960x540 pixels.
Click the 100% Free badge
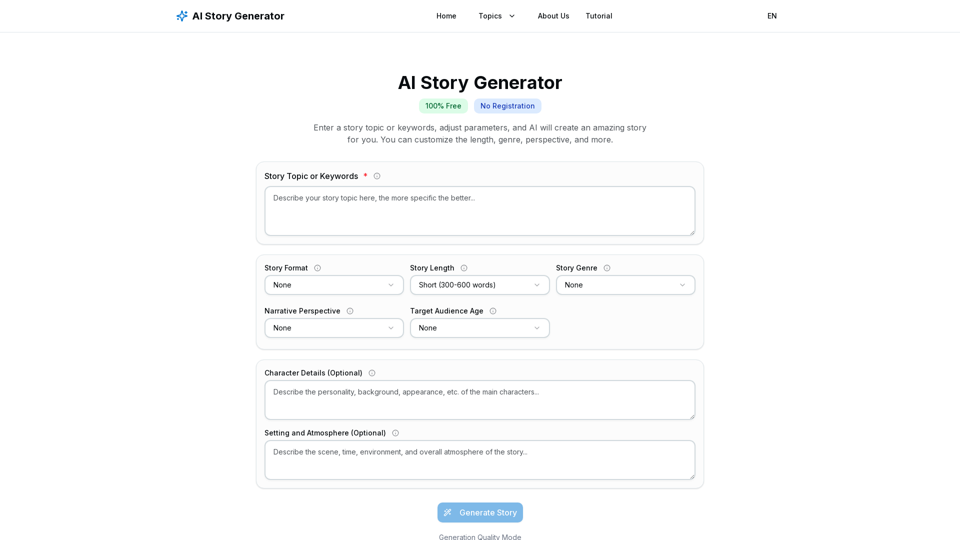[443, 106]
